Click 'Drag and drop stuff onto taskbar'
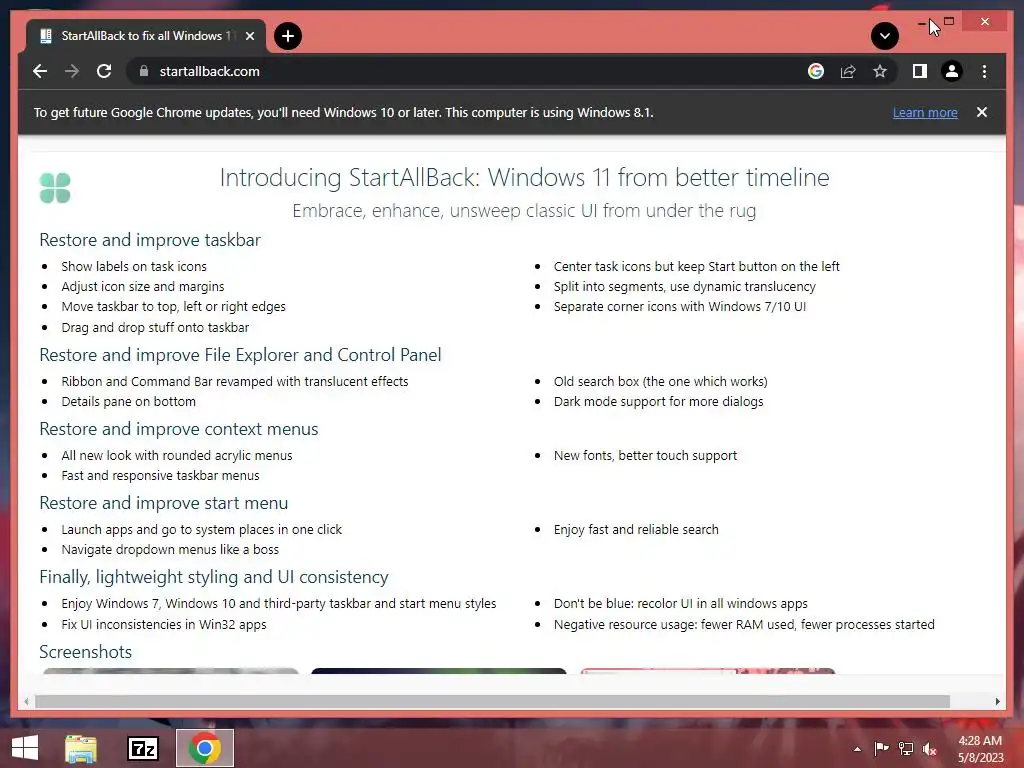The height and width of the screenshot is (768, 1024). [x=155, y=327]
